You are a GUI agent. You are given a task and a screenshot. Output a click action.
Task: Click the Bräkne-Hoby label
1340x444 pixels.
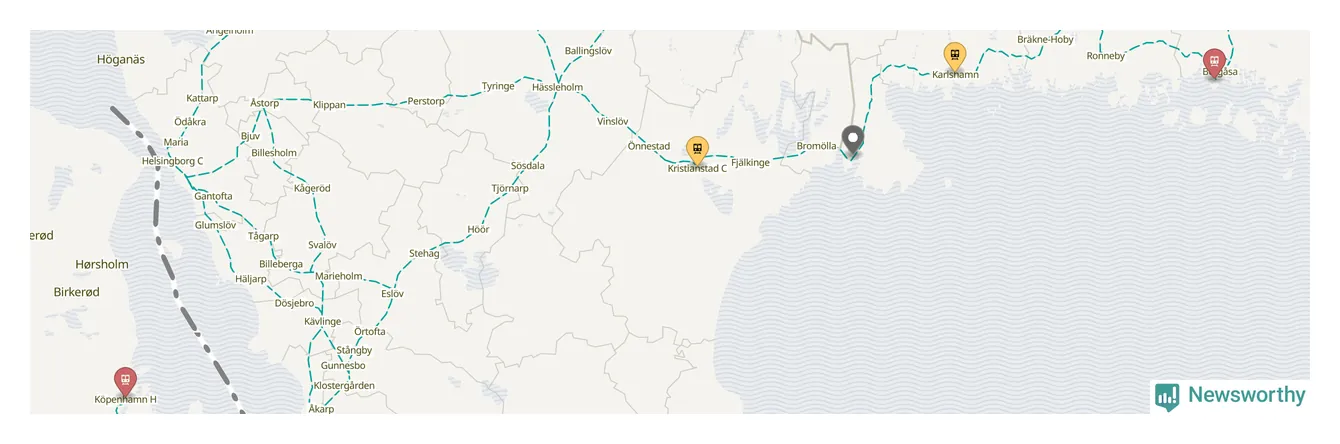[1045, 40]
